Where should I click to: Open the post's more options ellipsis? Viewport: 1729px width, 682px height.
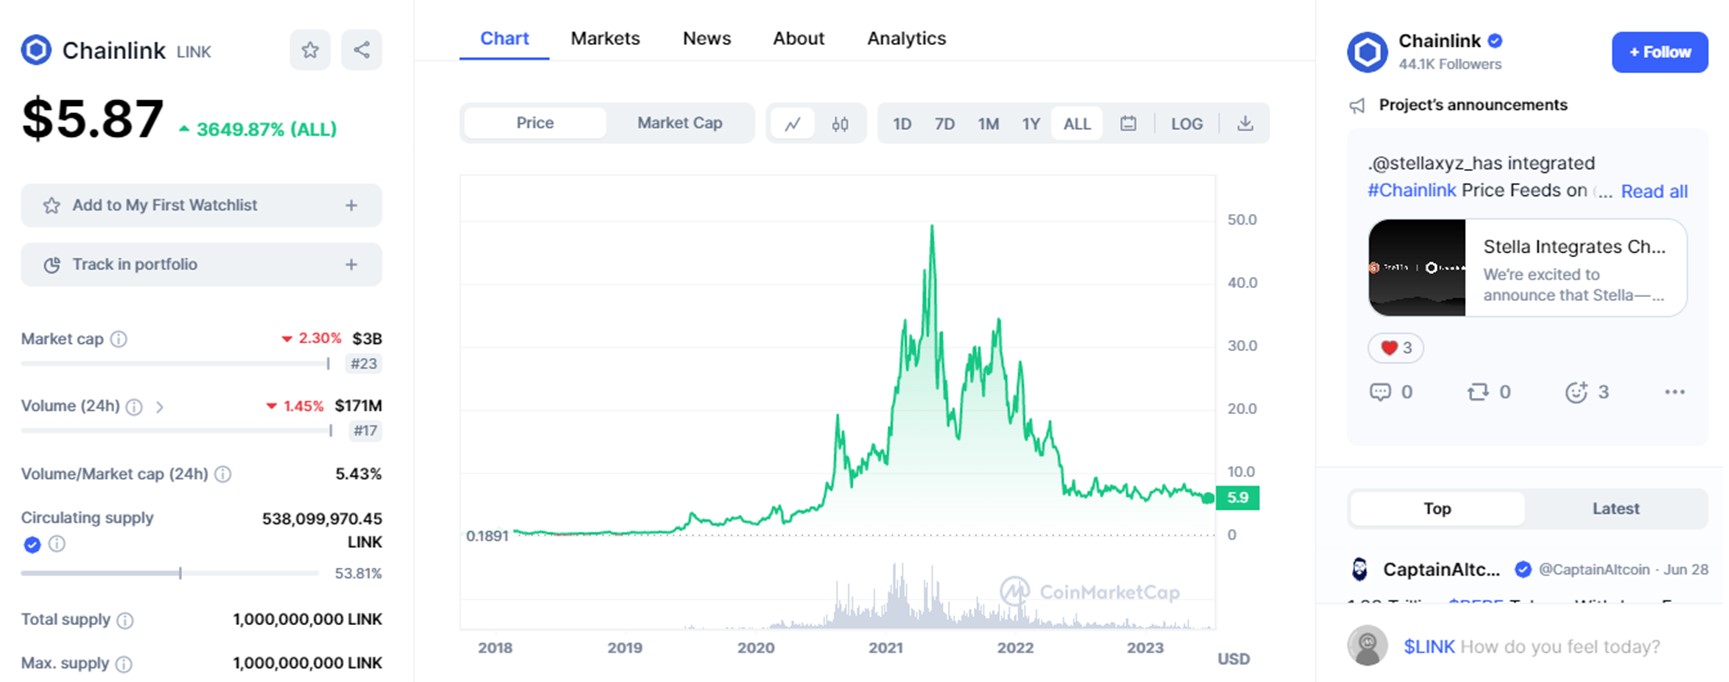pos(1674,392)
